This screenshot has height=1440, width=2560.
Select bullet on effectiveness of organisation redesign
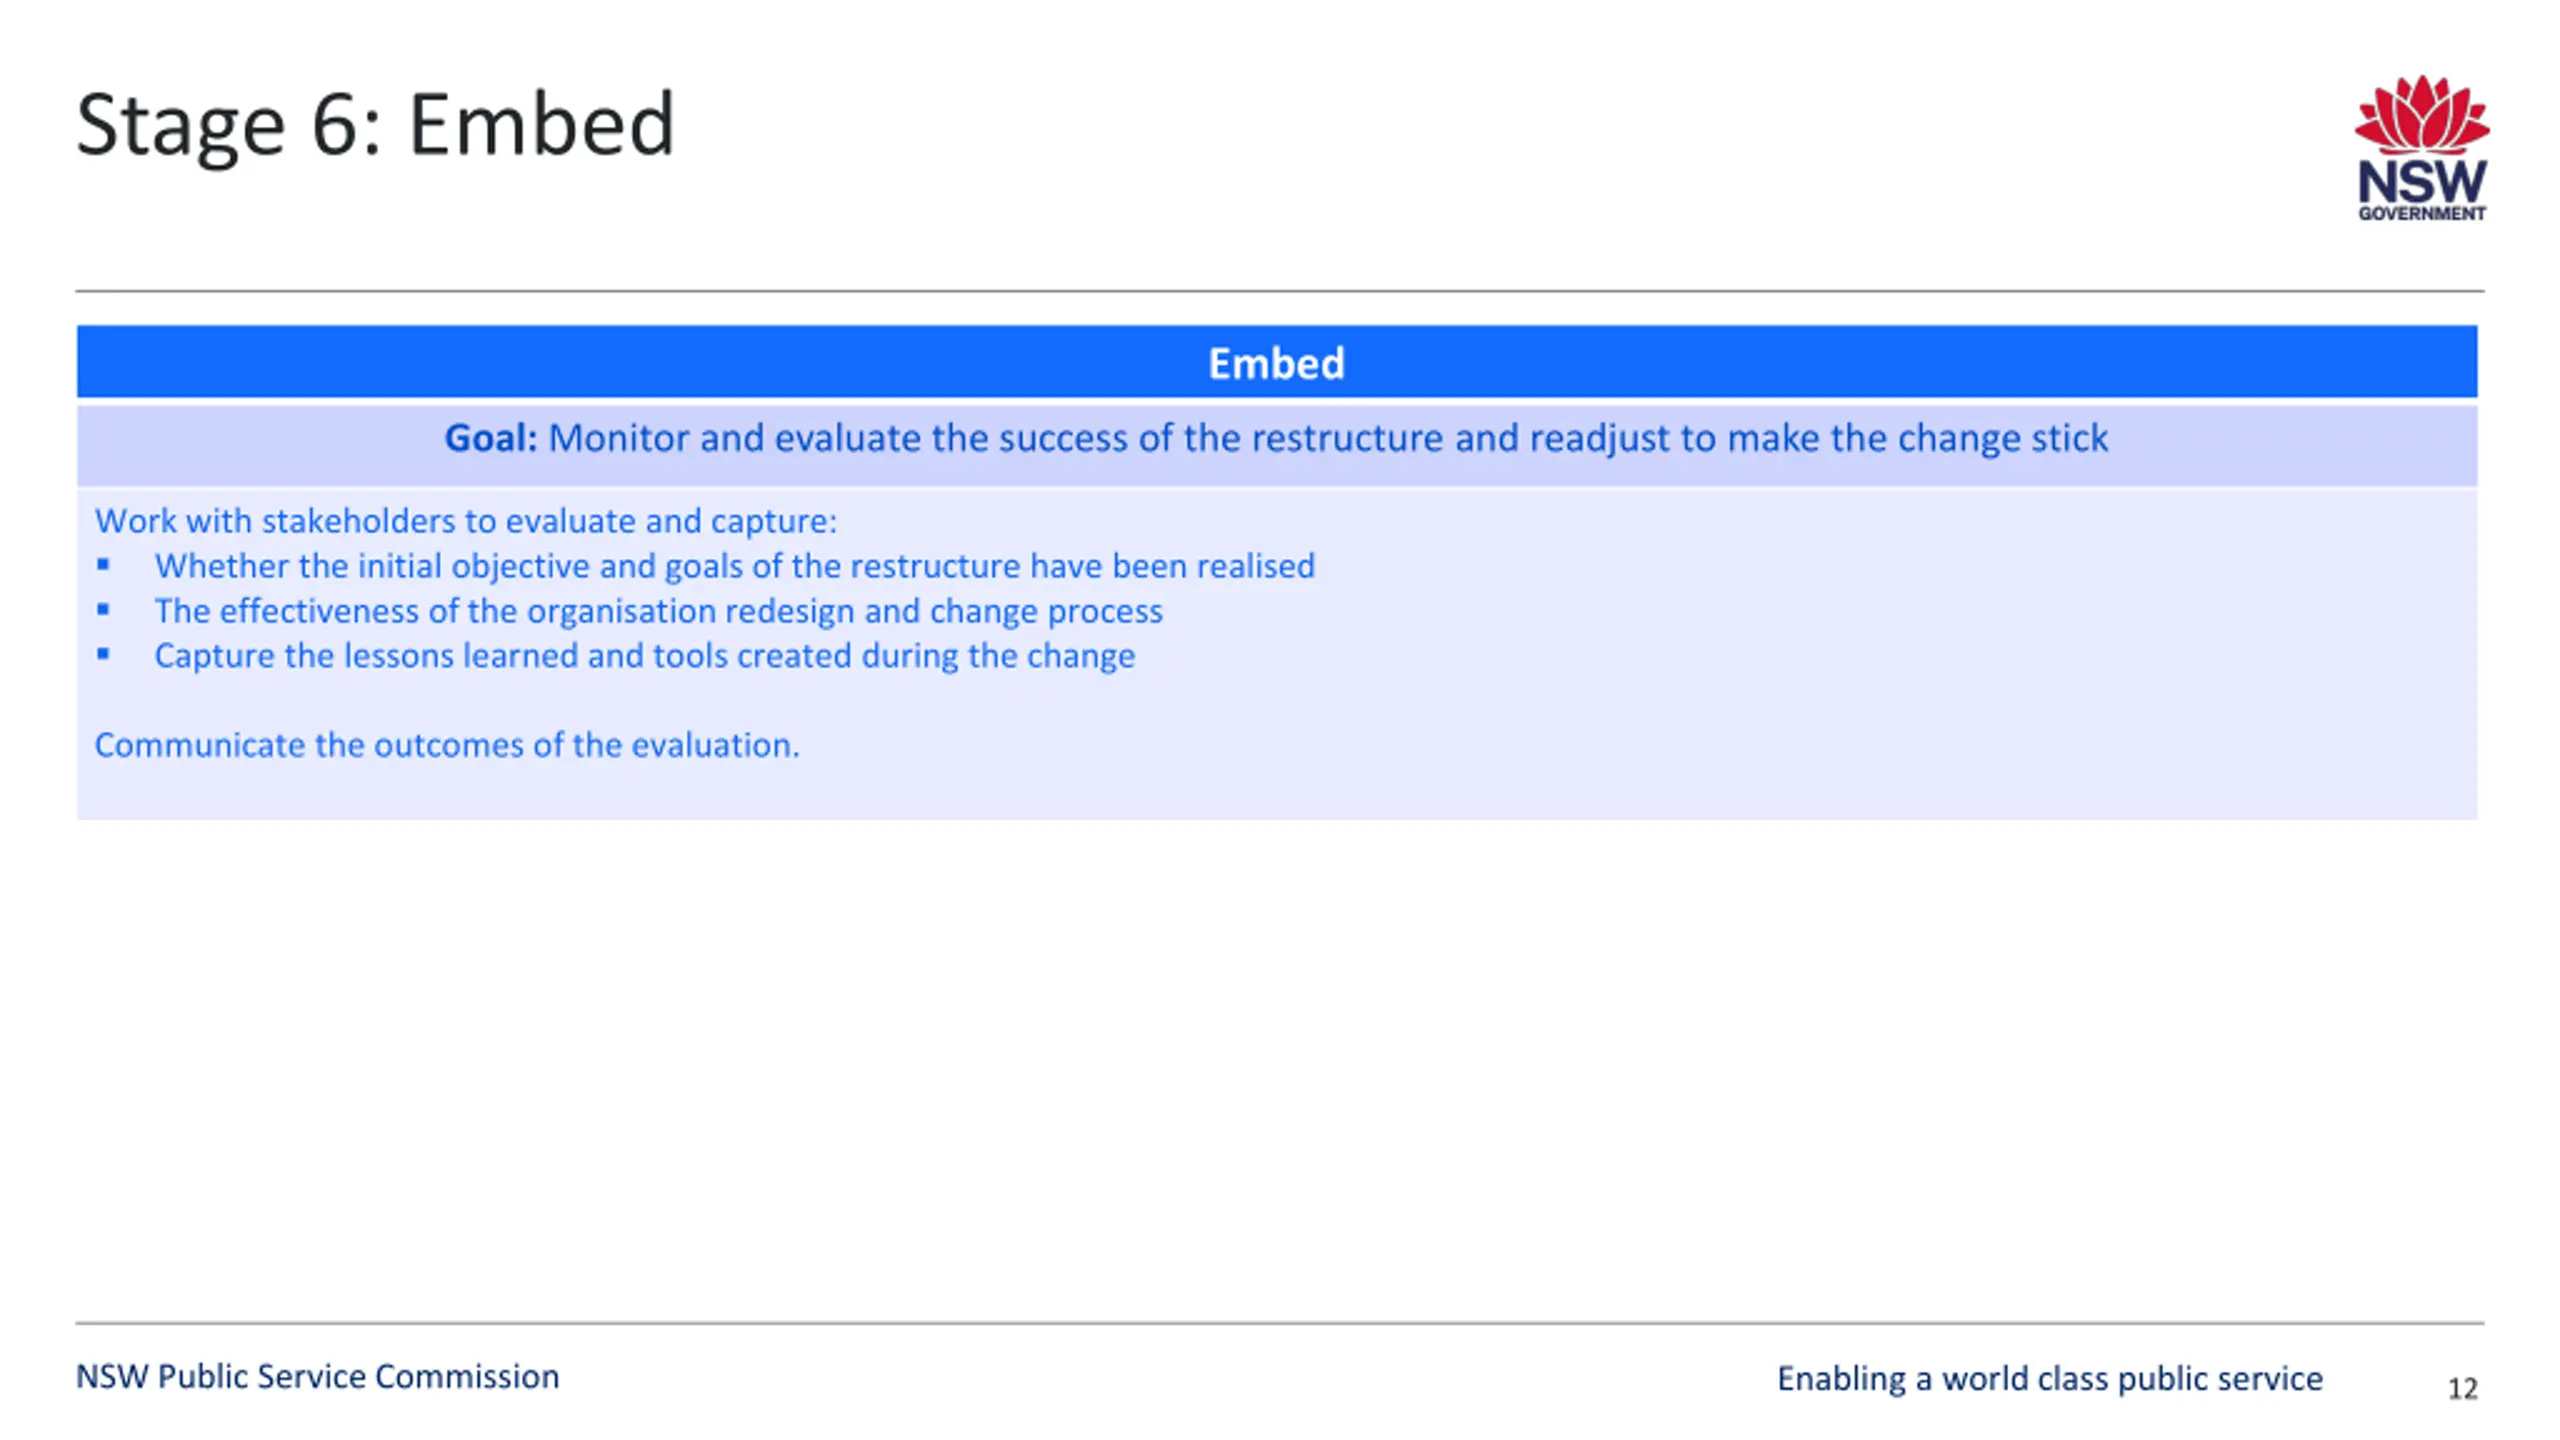point(659,611)
